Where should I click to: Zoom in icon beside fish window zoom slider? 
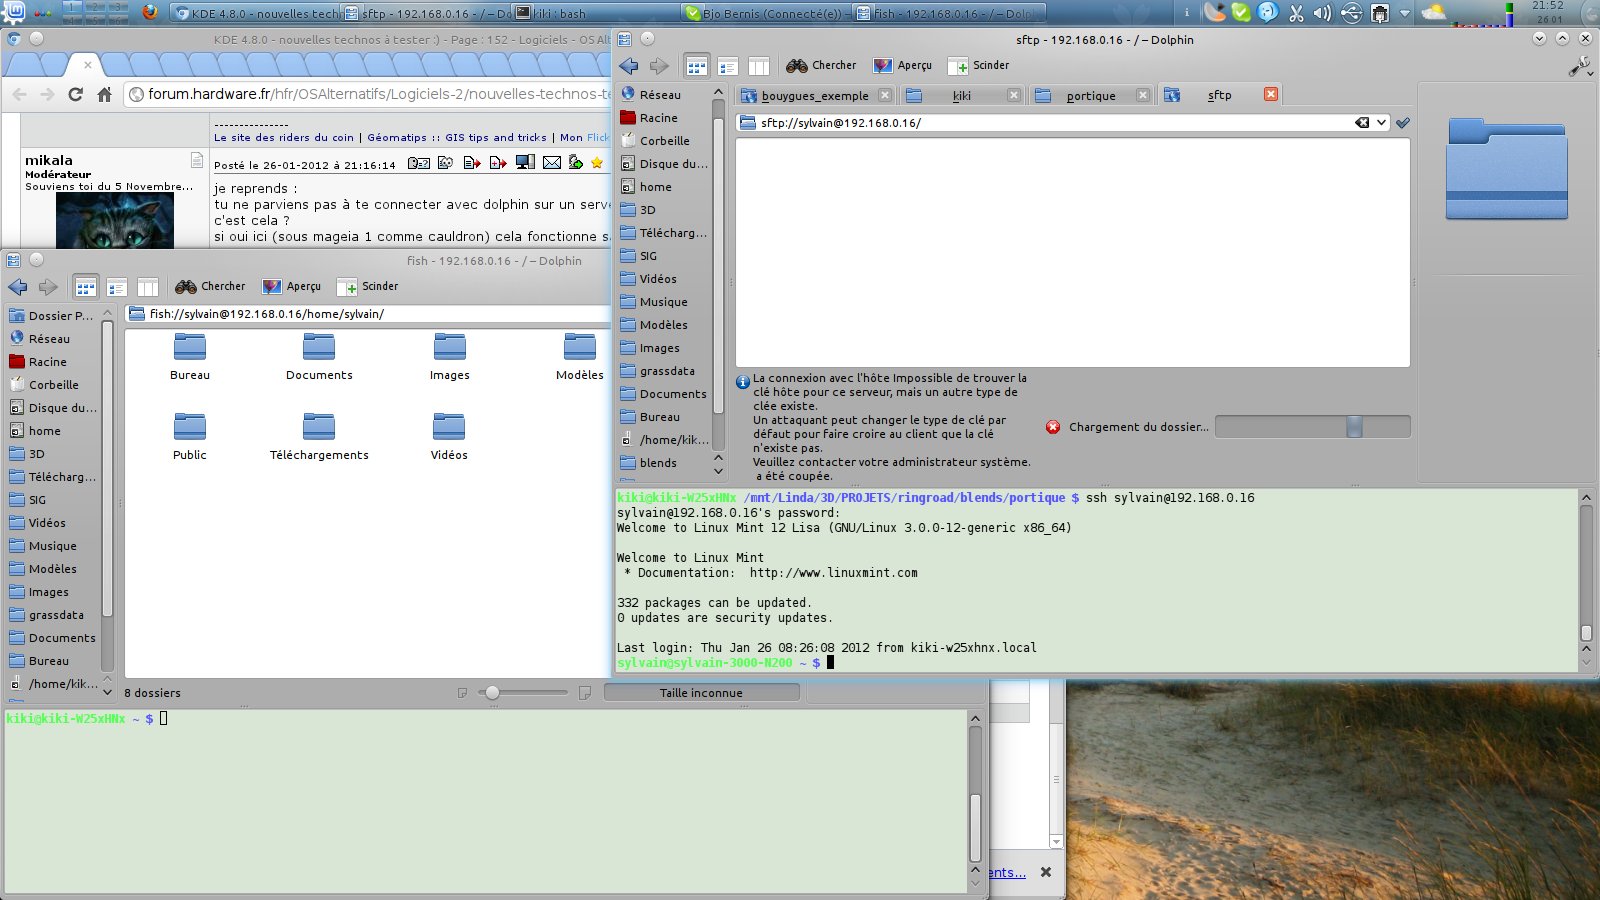[585, 693]
